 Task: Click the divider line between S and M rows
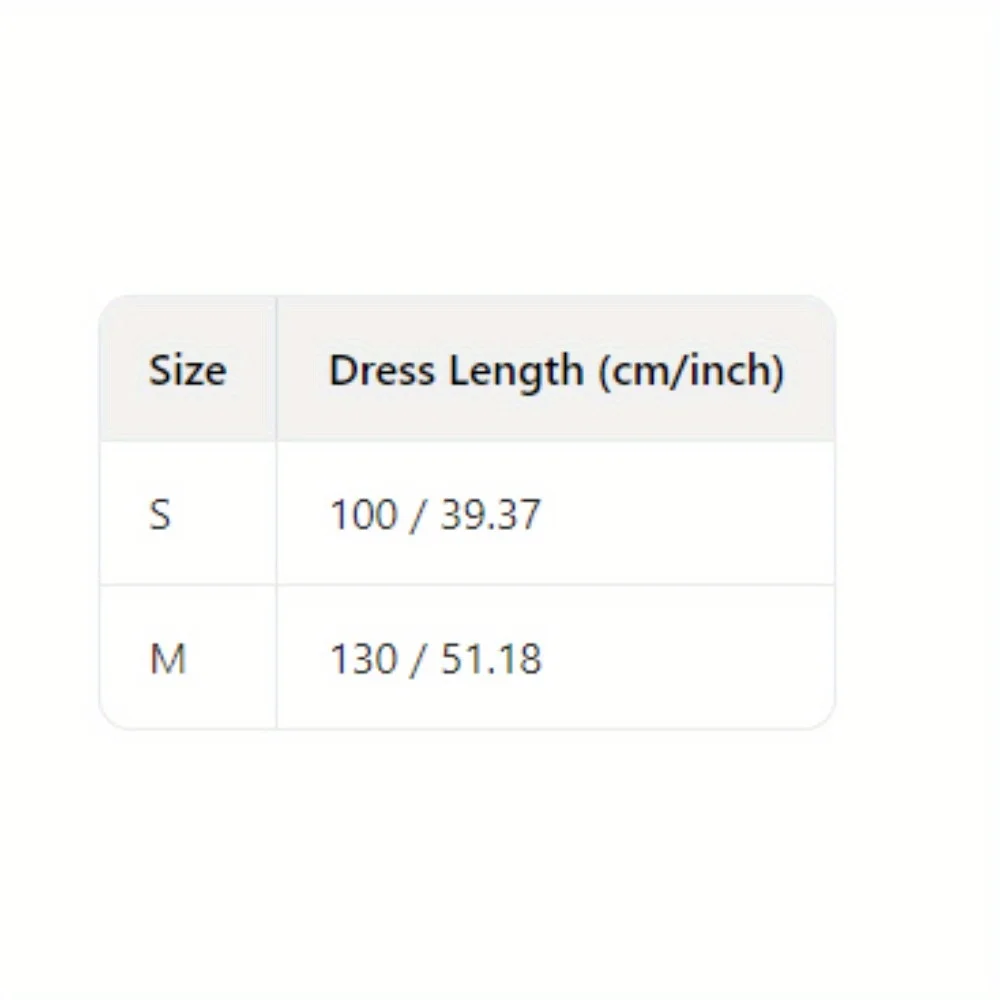[x=466, y=585]
